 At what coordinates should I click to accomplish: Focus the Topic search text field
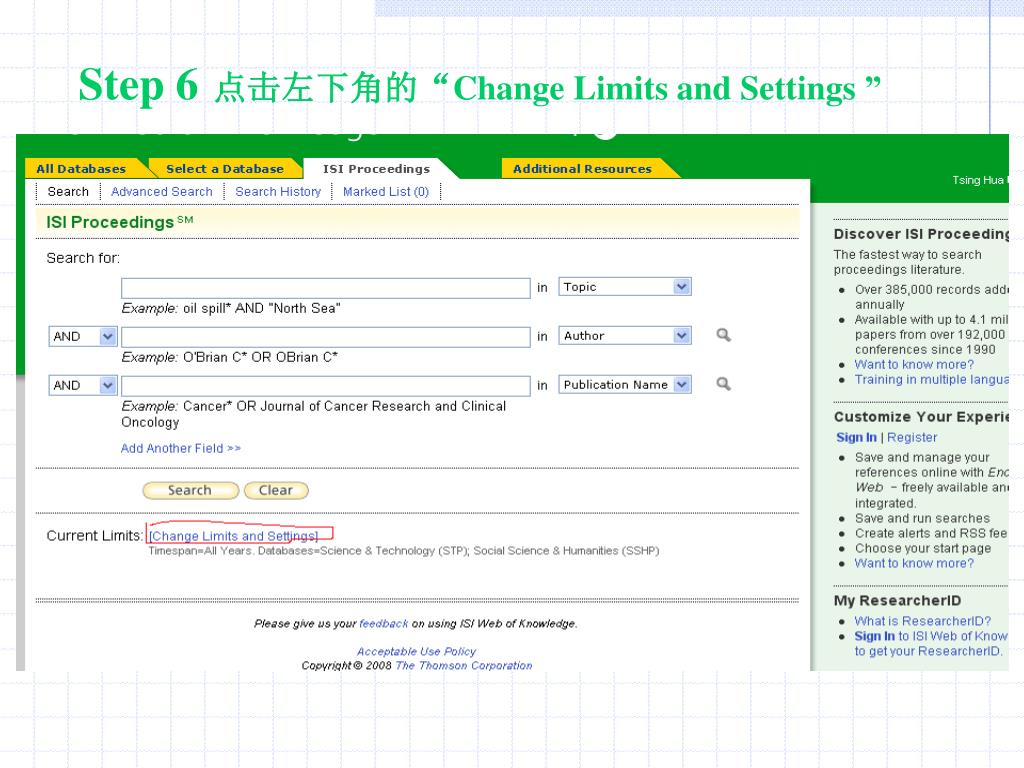coord(326,288)
